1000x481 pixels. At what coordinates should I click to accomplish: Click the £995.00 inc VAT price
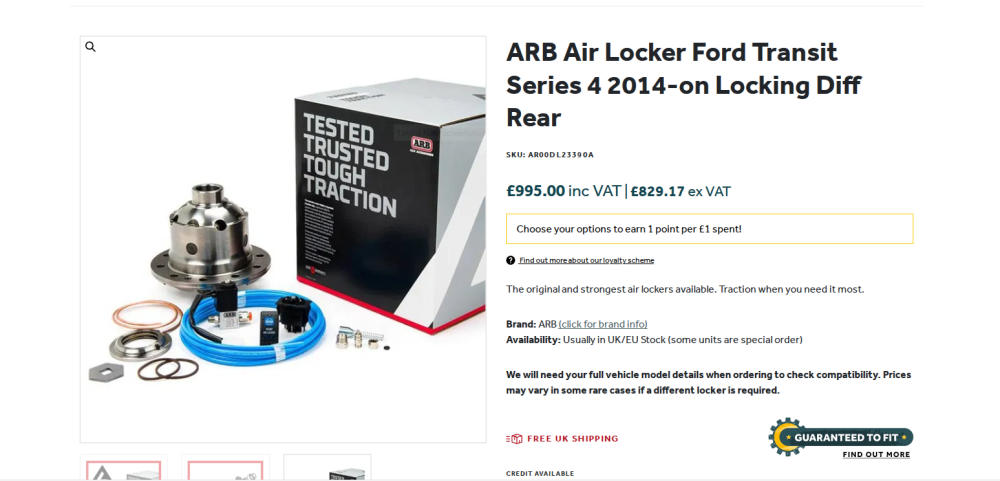(563, 191)
